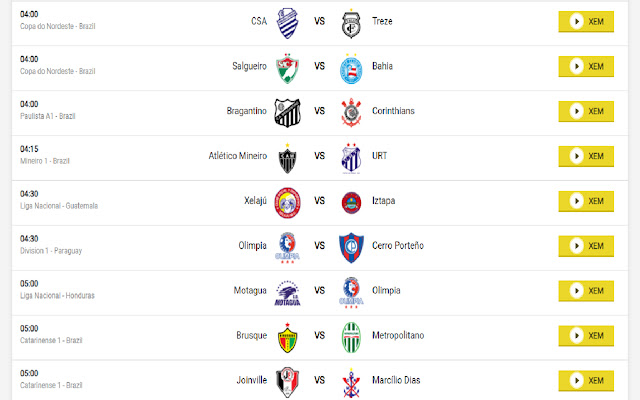Select the Xelajú round club emblem
This screenshot has width=640, height=400.
click(287, 203)
